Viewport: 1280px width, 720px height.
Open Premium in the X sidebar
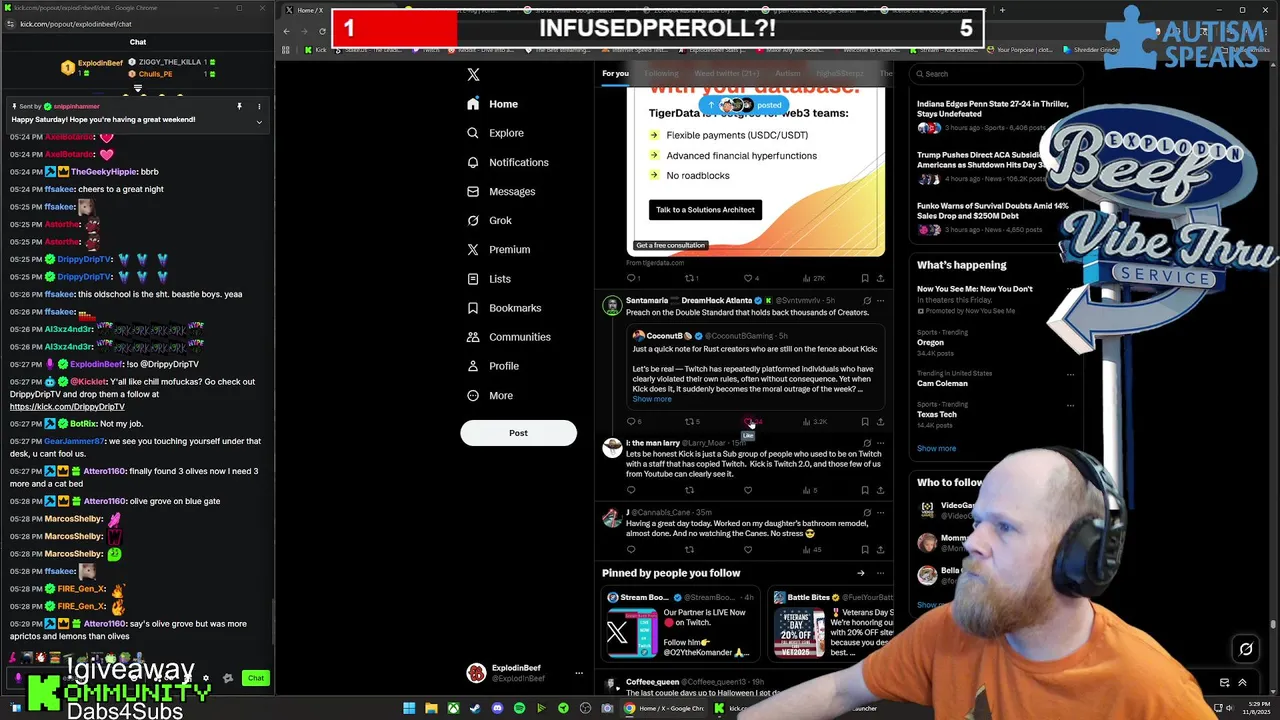coord(498,249)
